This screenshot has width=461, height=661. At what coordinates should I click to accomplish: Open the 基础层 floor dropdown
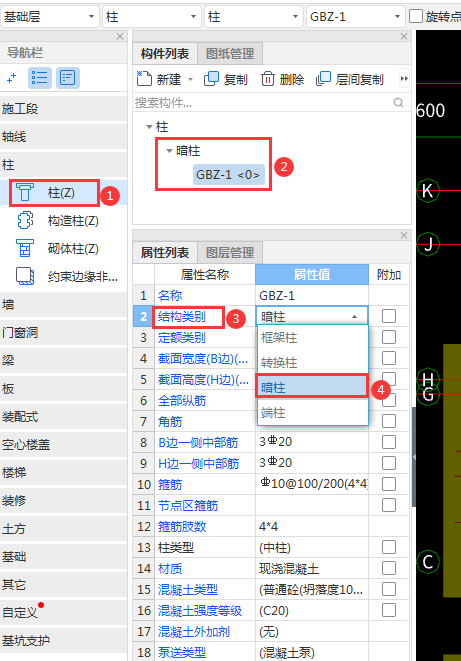coord(50,16)
